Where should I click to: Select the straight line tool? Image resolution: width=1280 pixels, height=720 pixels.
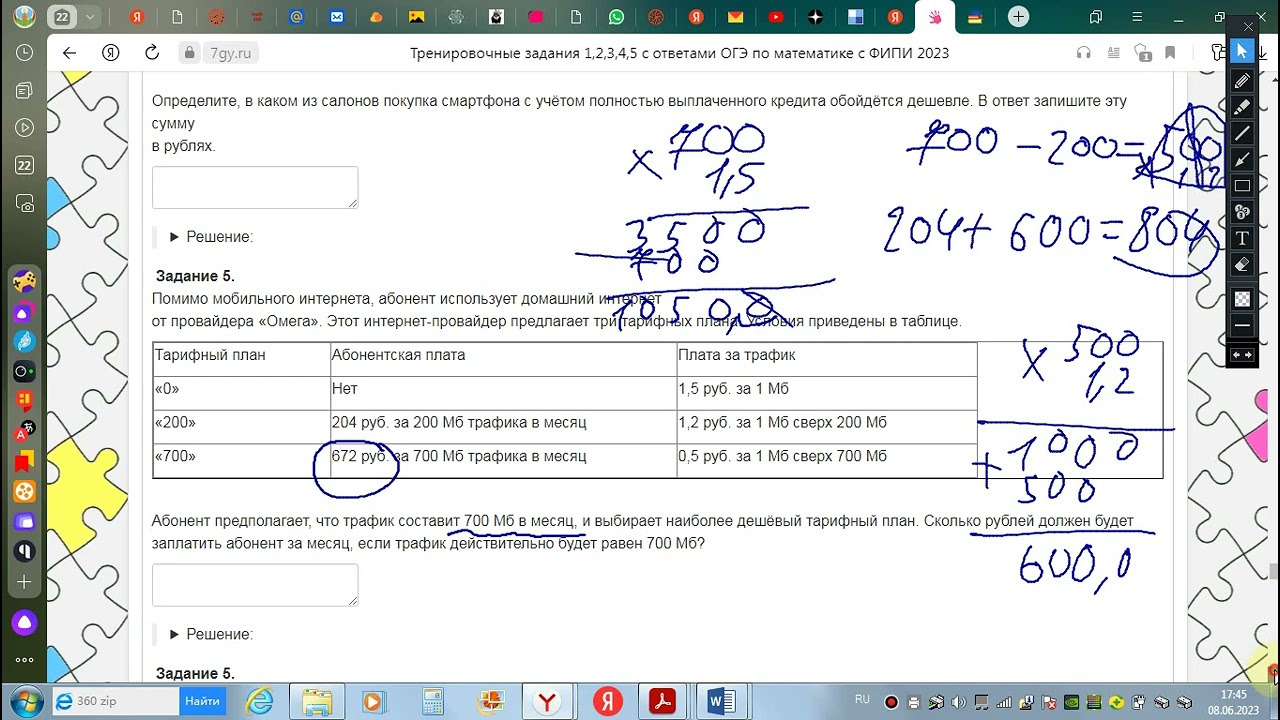(1242, 133)
